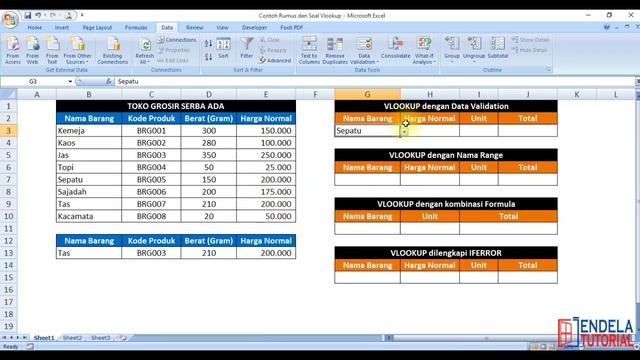The height and width of the screenshot is (360, 640).
Task: Switch to Sheet3 worksheet
Action: [100, 338]
